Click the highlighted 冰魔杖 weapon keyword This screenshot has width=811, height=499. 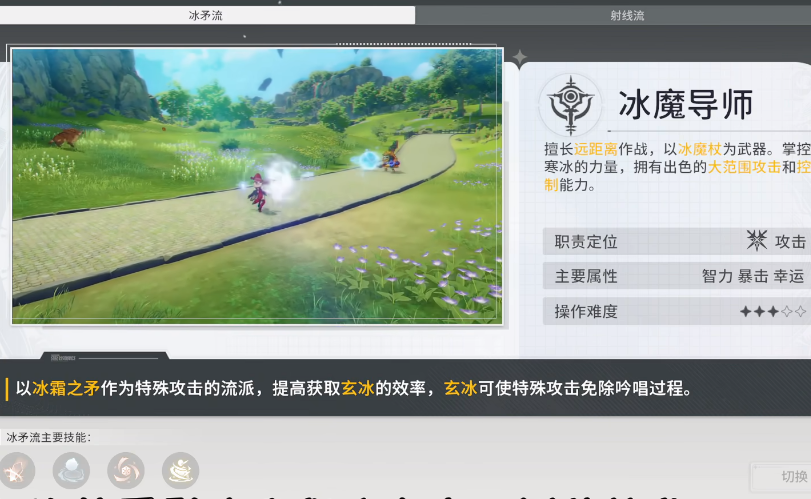[699, 148]
